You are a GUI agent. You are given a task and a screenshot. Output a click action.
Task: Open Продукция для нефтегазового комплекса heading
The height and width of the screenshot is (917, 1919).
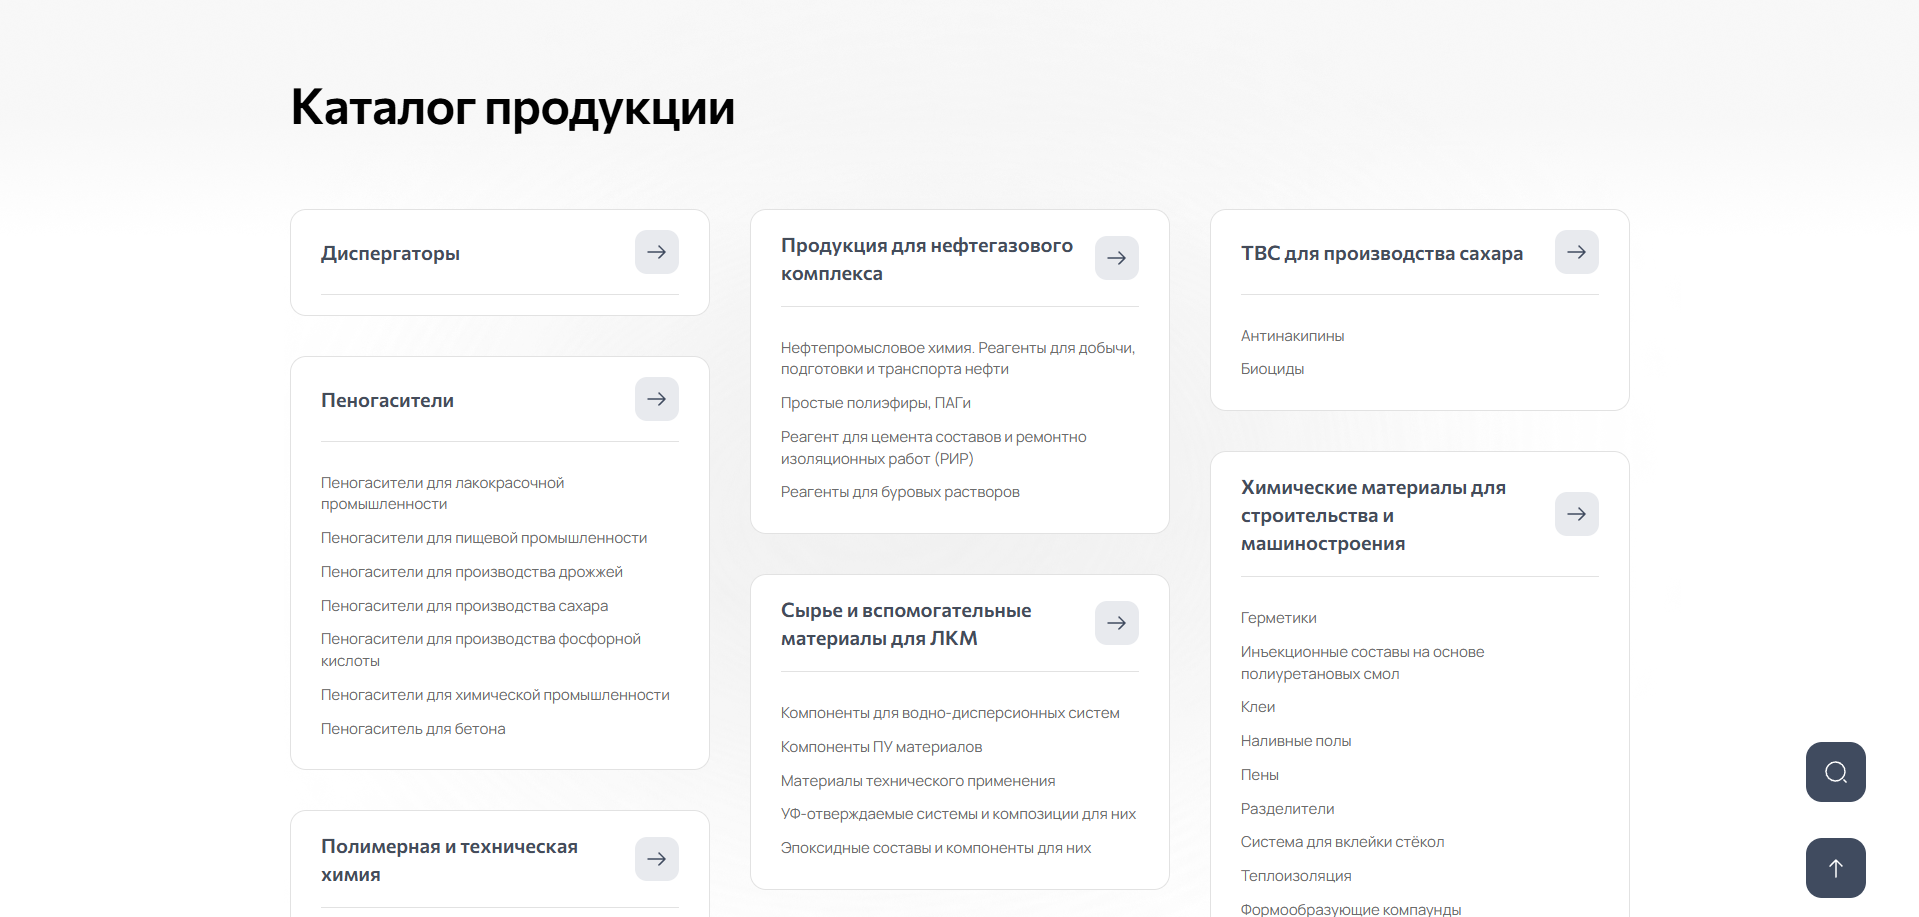(x=927, y=259)
